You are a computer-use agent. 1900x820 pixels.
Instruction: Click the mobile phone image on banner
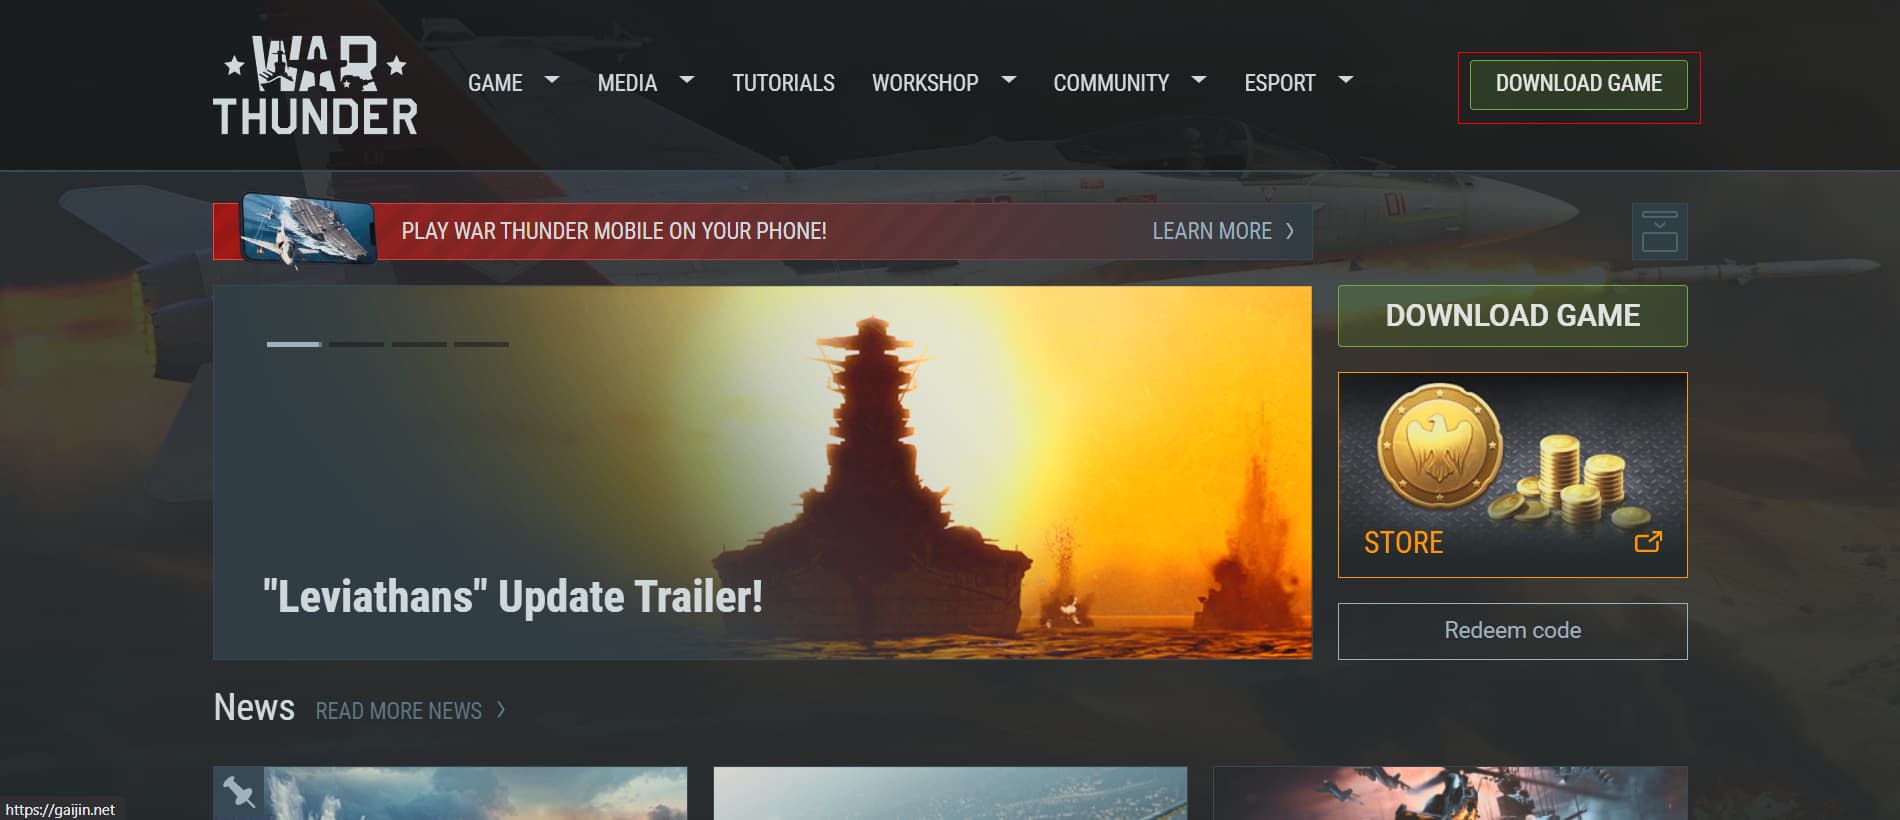point(308,229)
